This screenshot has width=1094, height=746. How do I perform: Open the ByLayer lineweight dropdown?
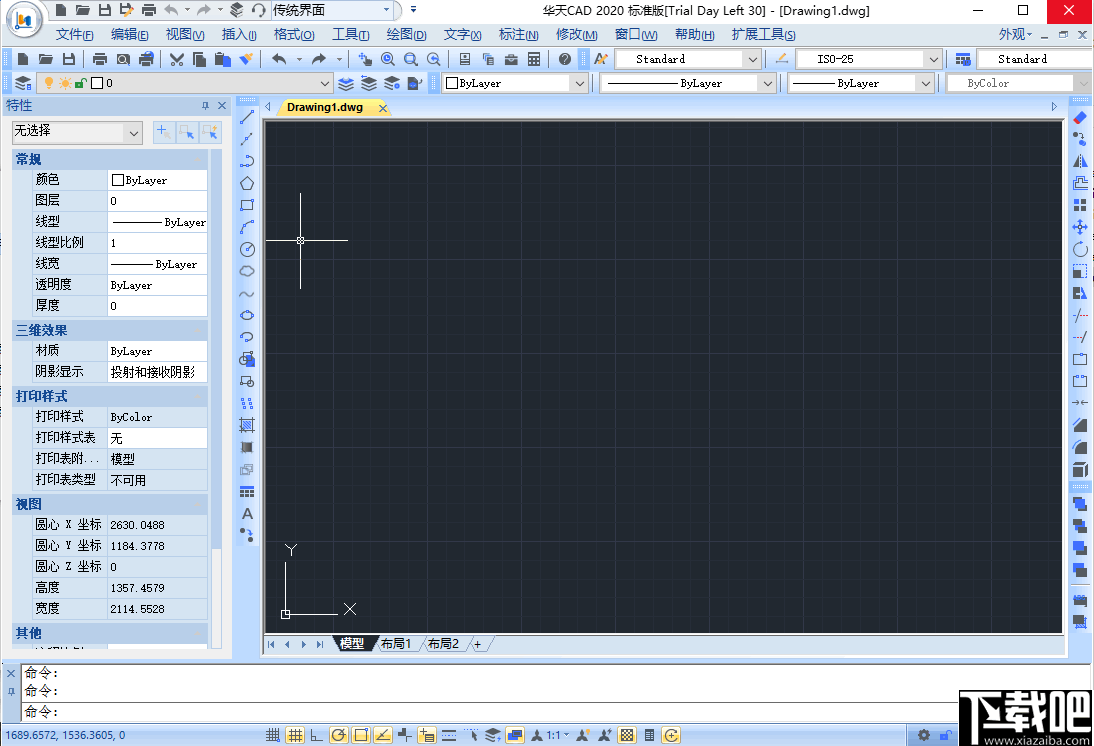[x=861, y=83]
